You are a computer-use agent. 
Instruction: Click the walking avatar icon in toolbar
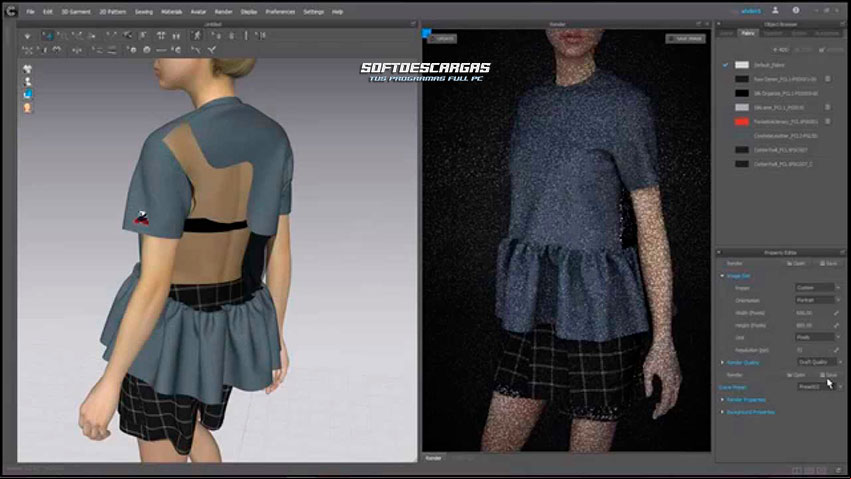pos(196,36)
